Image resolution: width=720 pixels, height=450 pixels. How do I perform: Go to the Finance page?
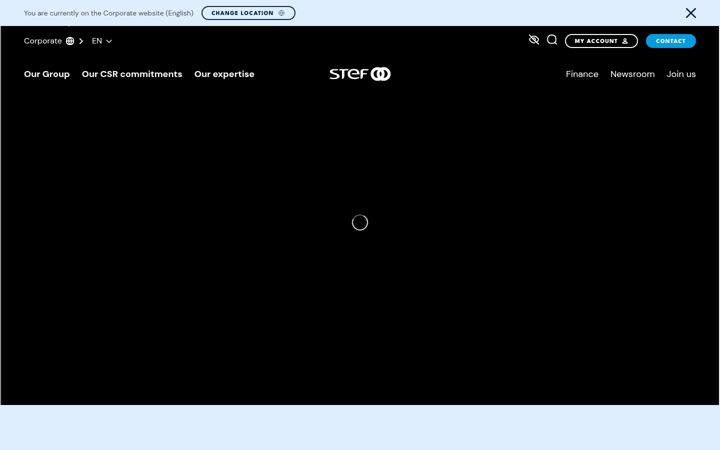pyautogui.click(x=582, y=74)
